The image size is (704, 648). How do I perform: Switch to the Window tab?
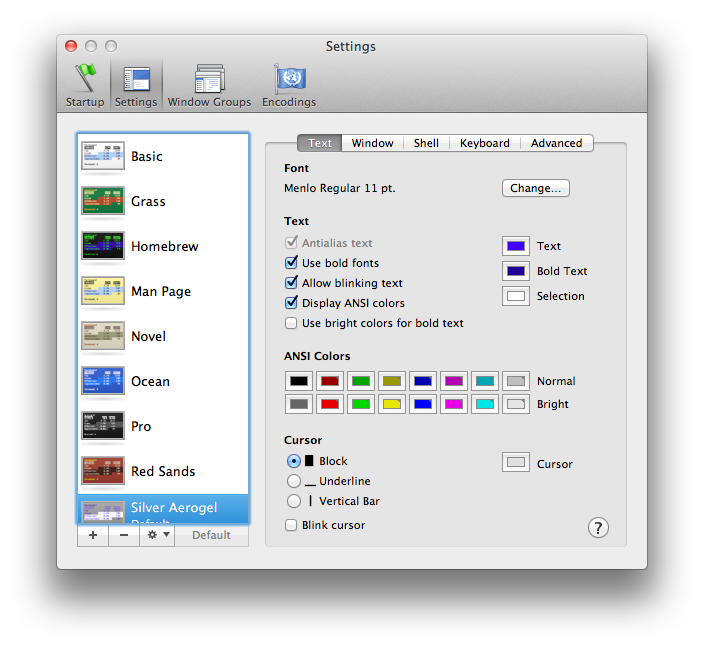[x=372, y=143]
